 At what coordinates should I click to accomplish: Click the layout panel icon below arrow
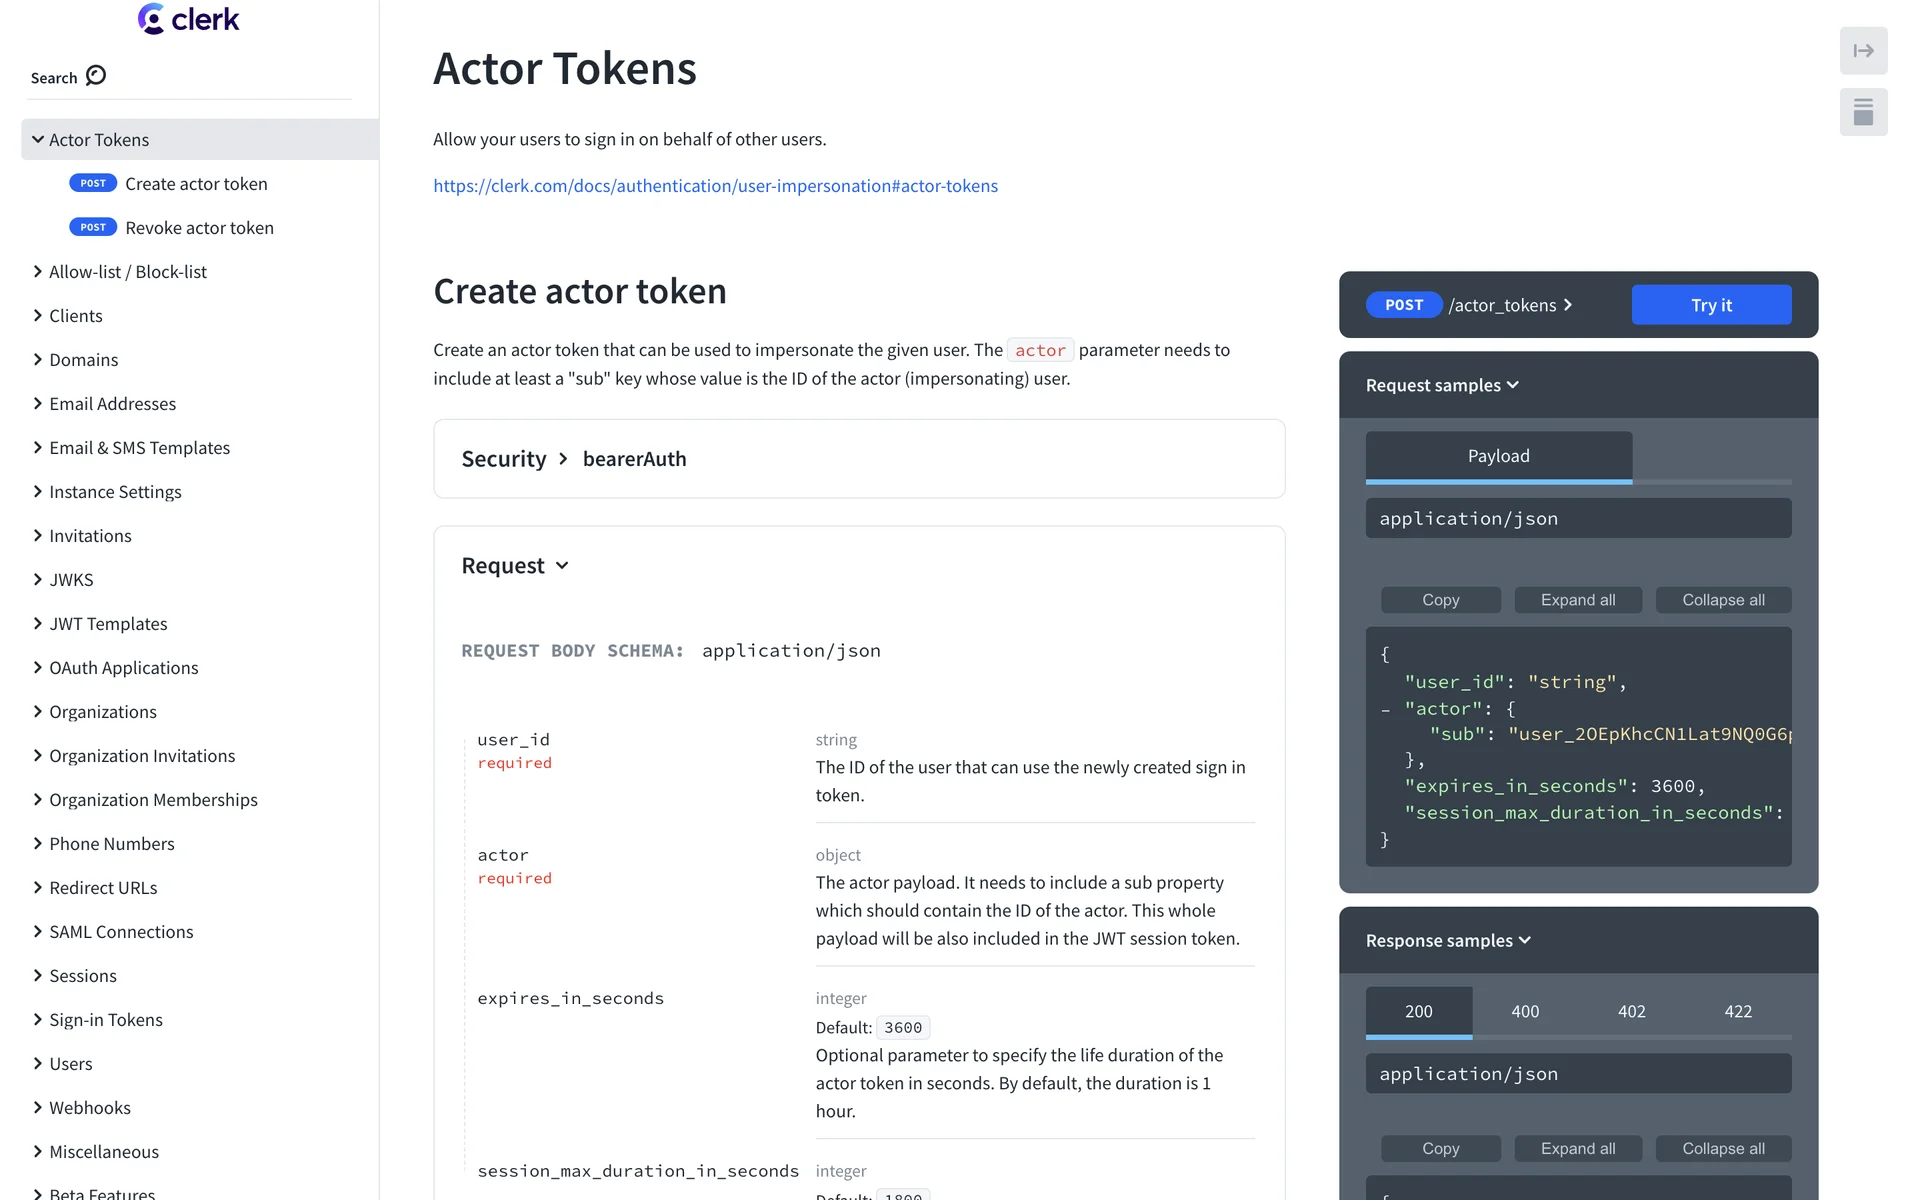[x=1863, y=112]
